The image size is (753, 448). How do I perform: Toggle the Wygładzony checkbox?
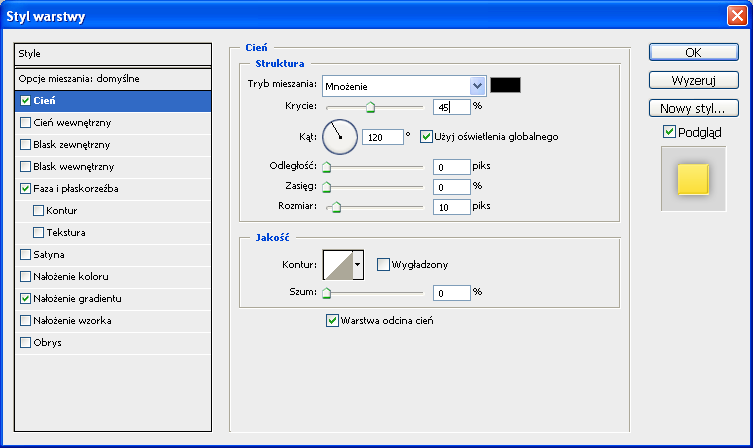coord(383,264)
